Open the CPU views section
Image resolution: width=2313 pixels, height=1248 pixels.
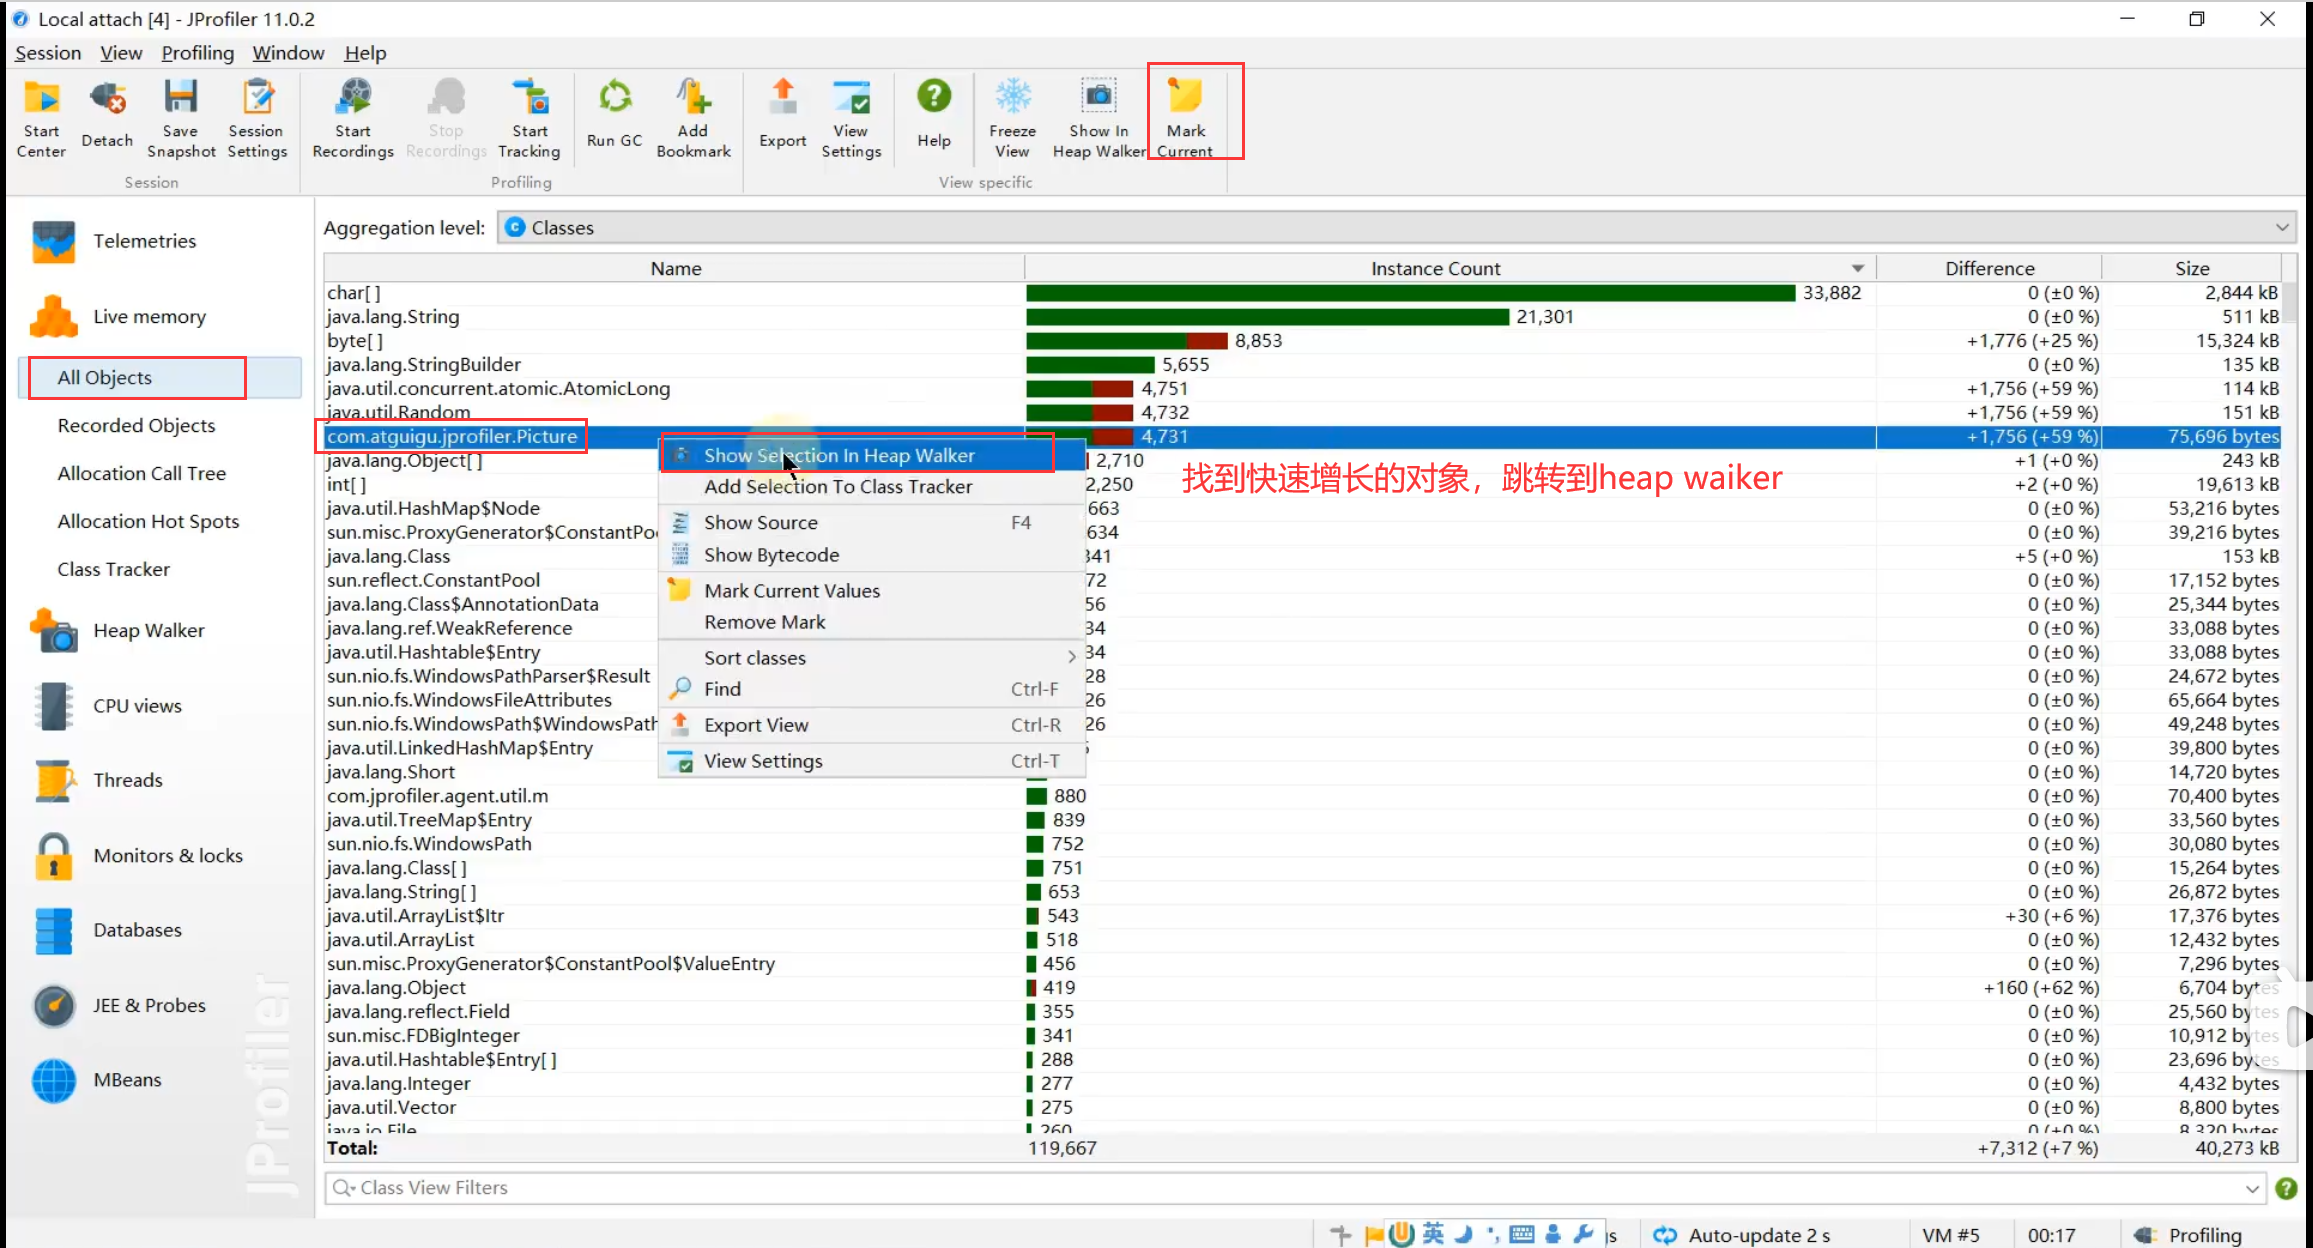tap(137, 706)
